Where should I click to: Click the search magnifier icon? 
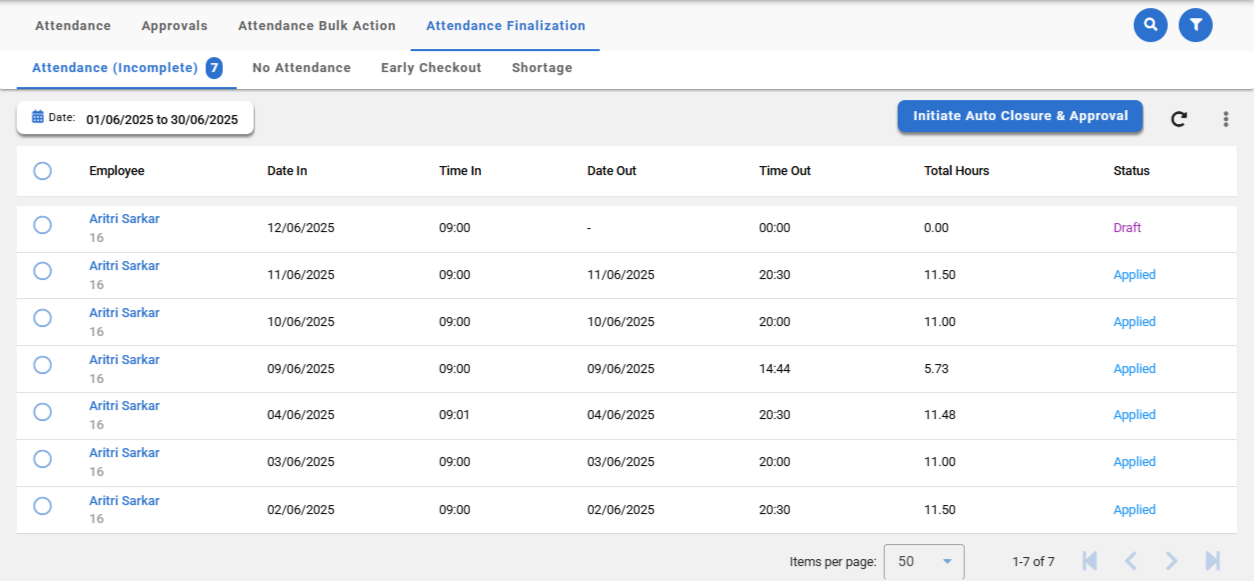pos(1150,25)
